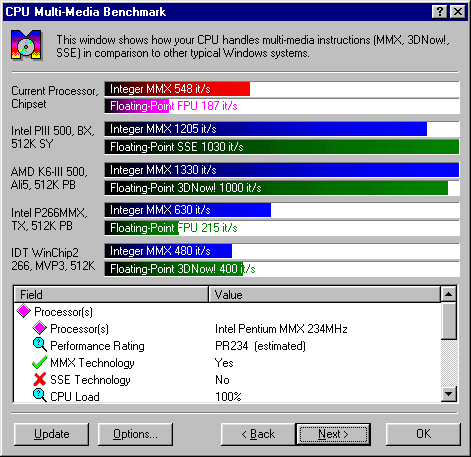The image size is (471, 457).
Task: Open the Options... dialog
Action: (x=135, y=434)
